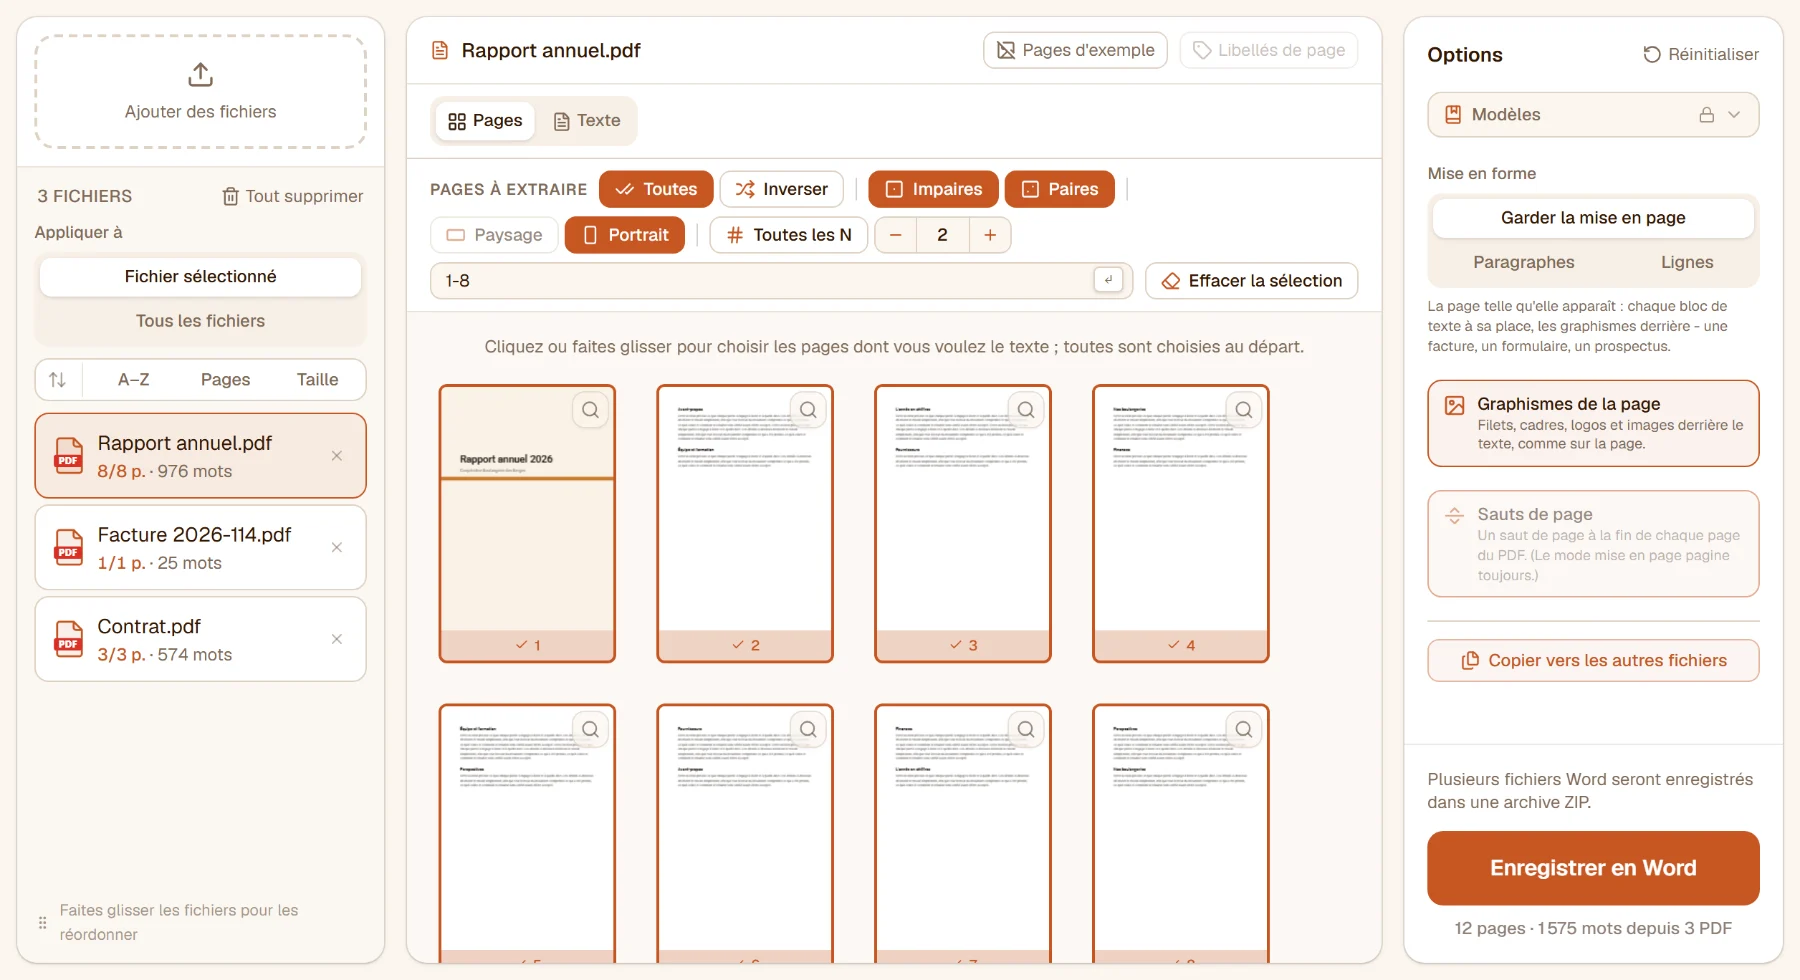Click the PDF icon of Contrat.pdf
1800x980 pixels.
click(68, 640)
